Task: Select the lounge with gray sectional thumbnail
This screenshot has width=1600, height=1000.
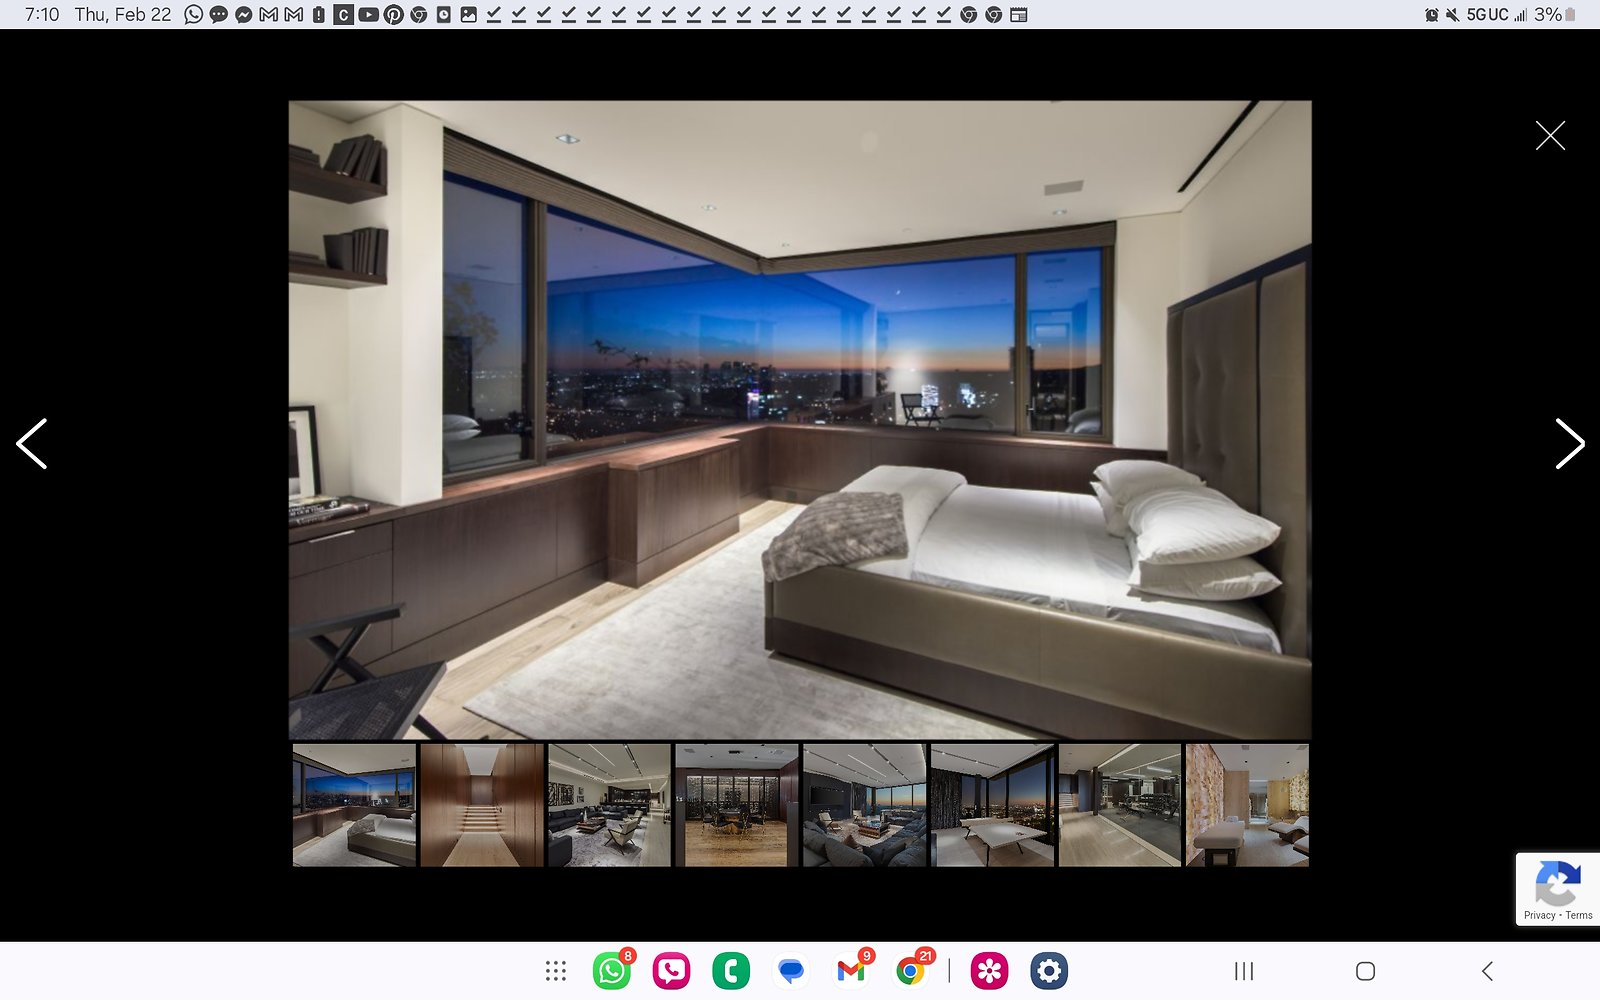Action: [864, 805]
